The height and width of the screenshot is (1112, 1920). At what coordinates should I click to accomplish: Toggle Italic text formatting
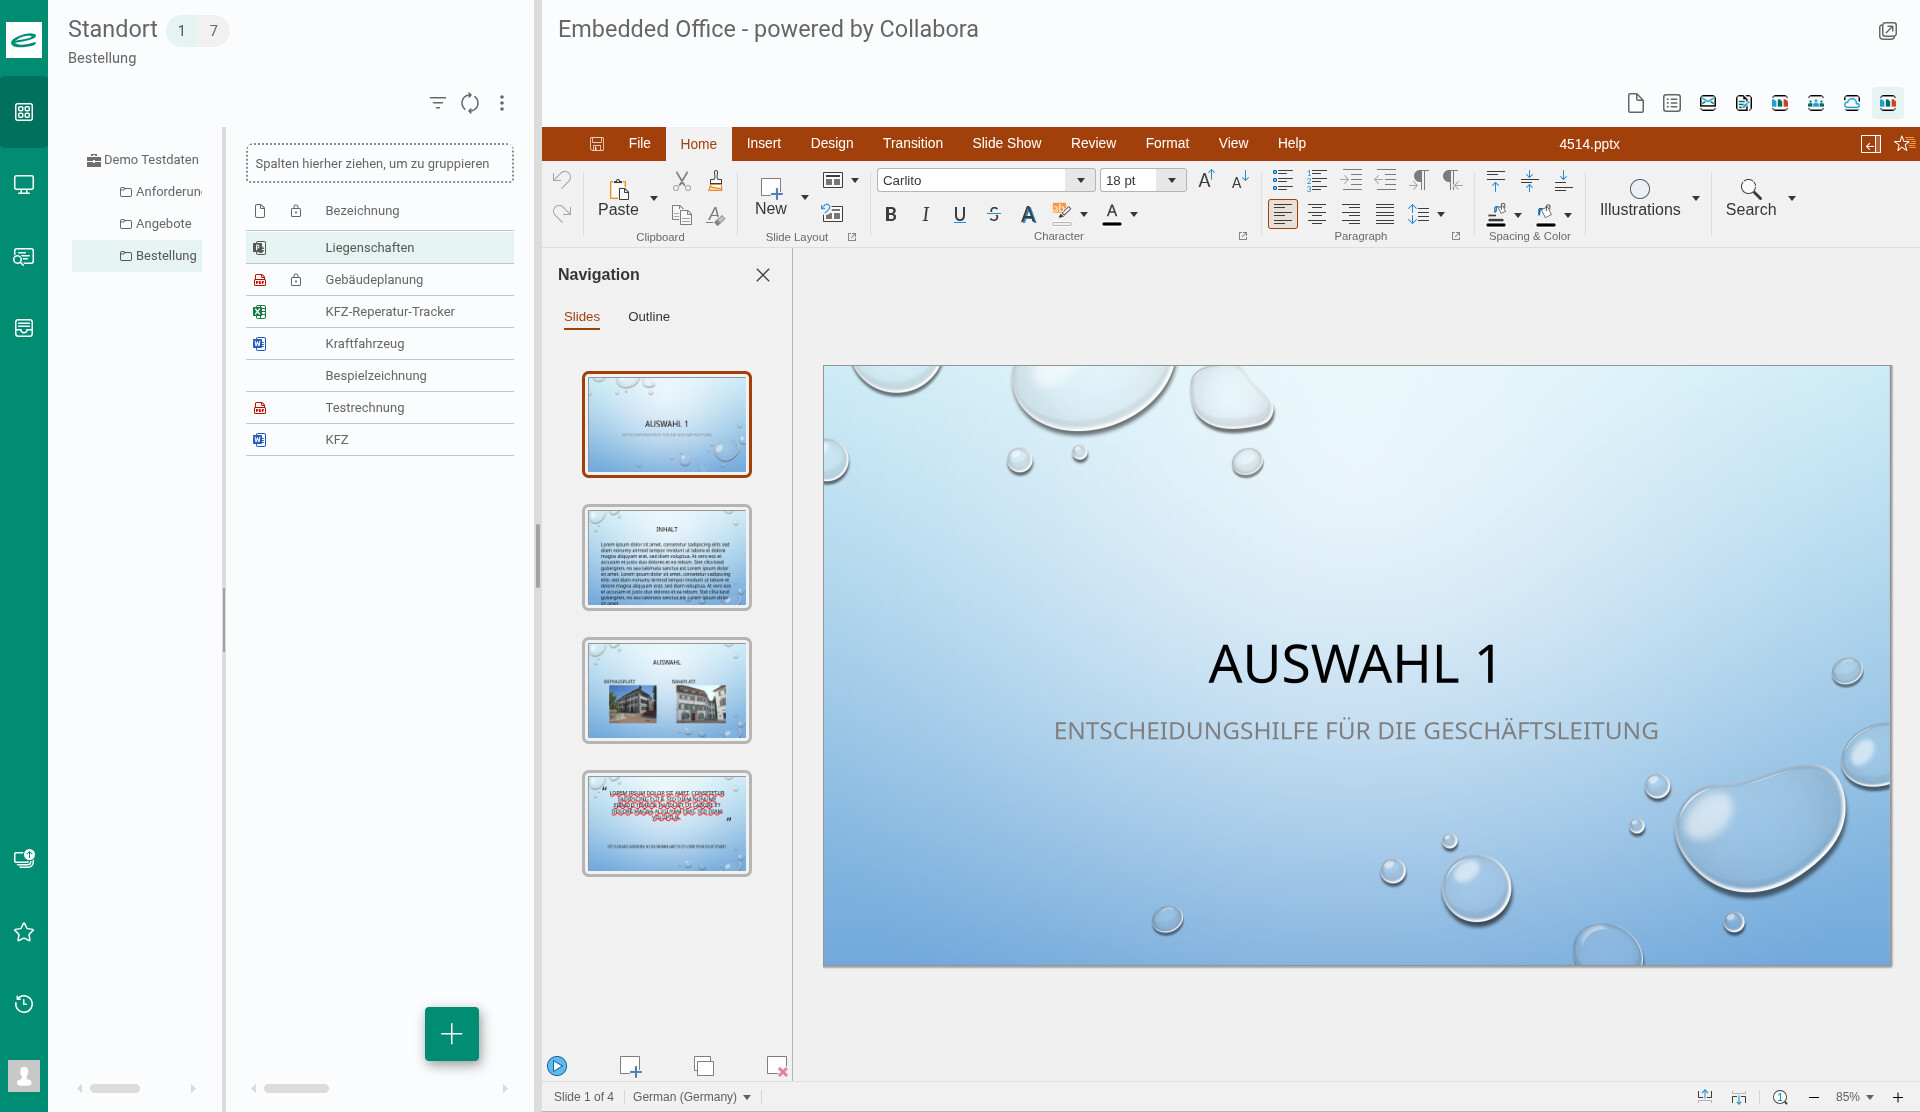(925, 214)
